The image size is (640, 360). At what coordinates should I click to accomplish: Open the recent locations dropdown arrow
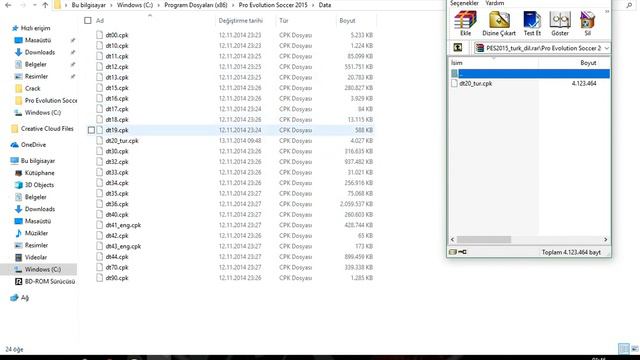[34, 5]
